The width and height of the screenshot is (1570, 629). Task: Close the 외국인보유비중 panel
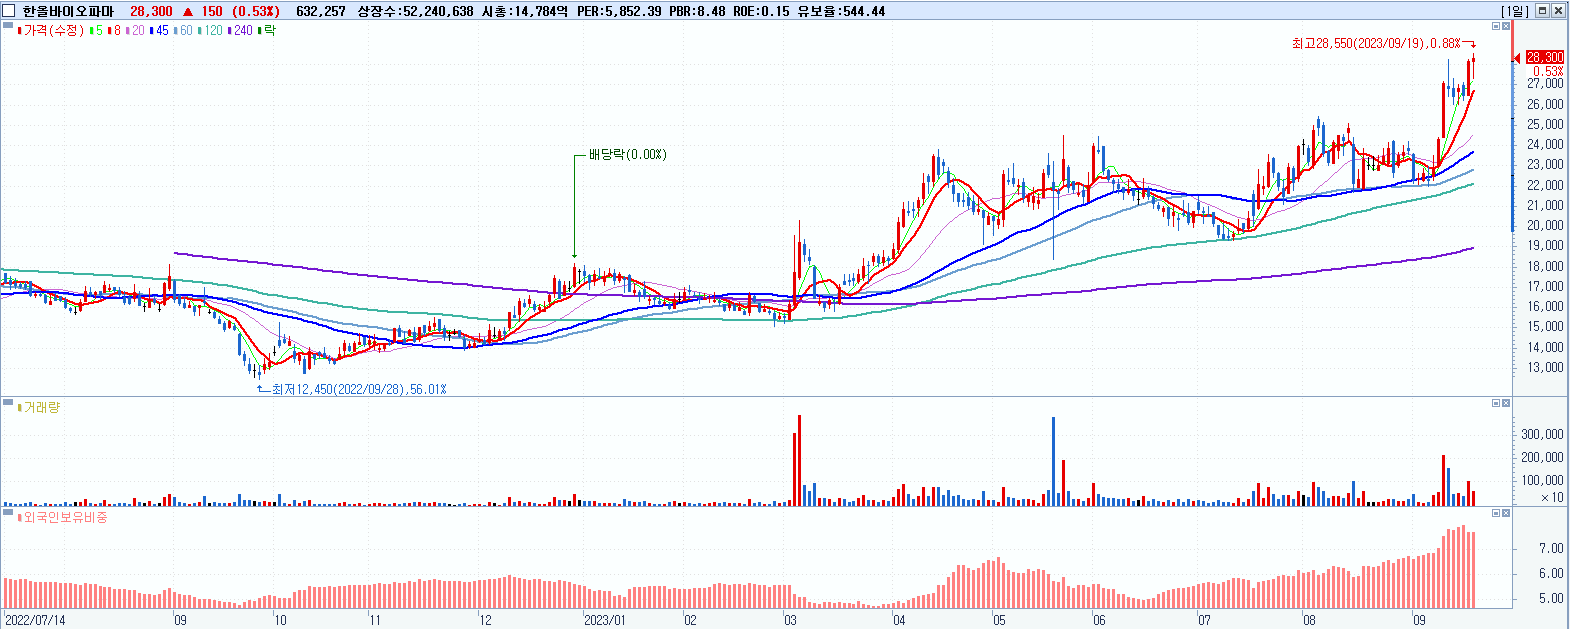(x=1507, y=513)
